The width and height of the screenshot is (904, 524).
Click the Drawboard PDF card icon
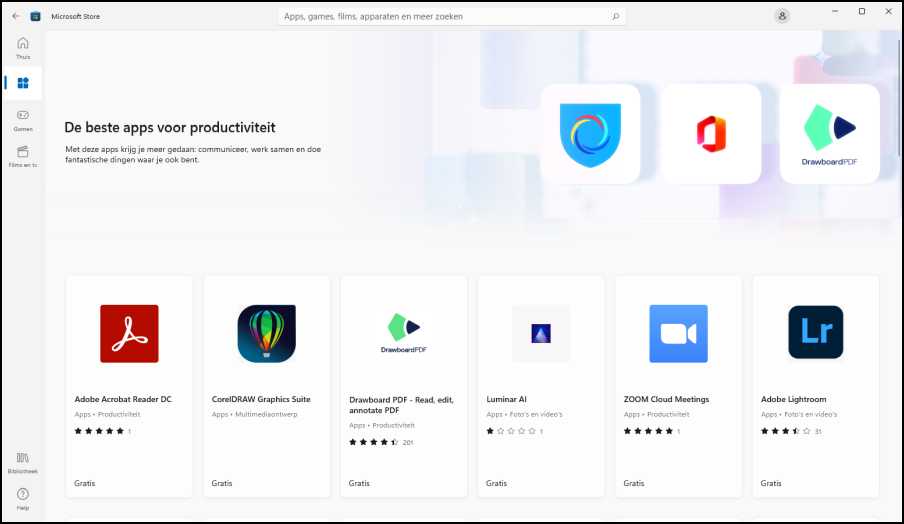tap(404, 334)
